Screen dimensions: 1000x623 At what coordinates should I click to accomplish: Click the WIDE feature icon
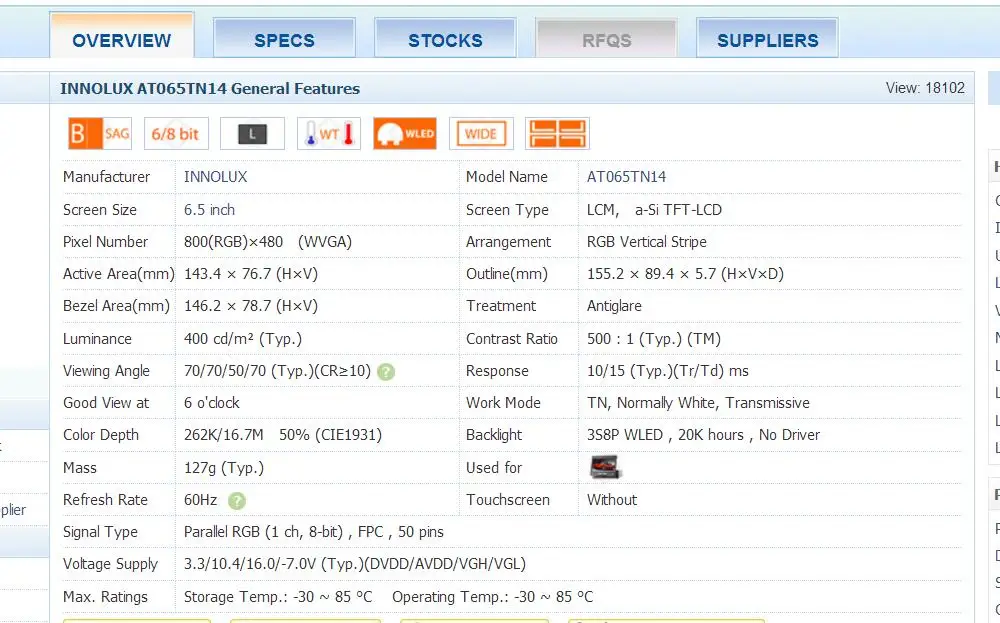[x=481, y=134]
